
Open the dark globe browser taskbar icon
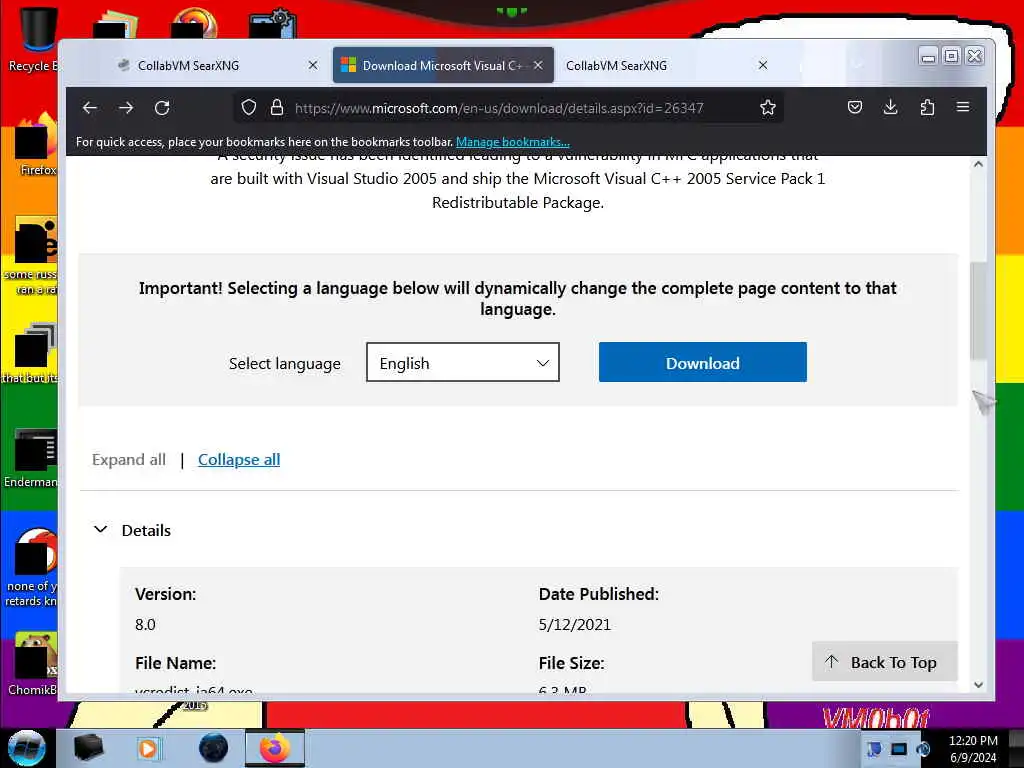click(214, 748)
